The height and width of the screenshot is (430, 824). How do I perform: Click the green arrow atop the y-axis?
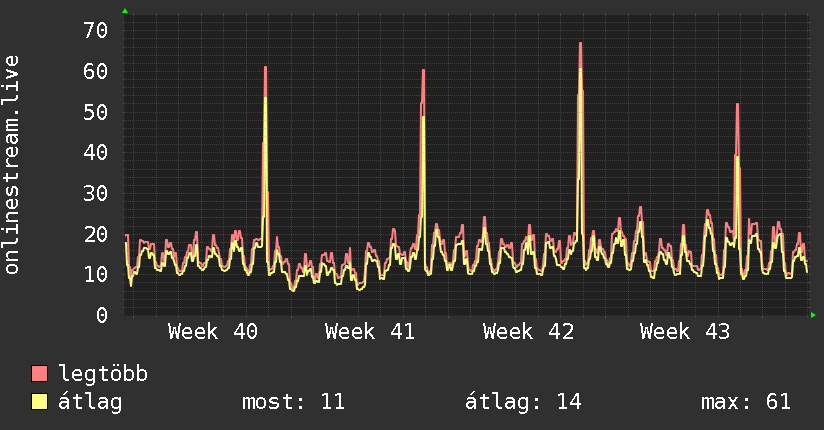125,11
